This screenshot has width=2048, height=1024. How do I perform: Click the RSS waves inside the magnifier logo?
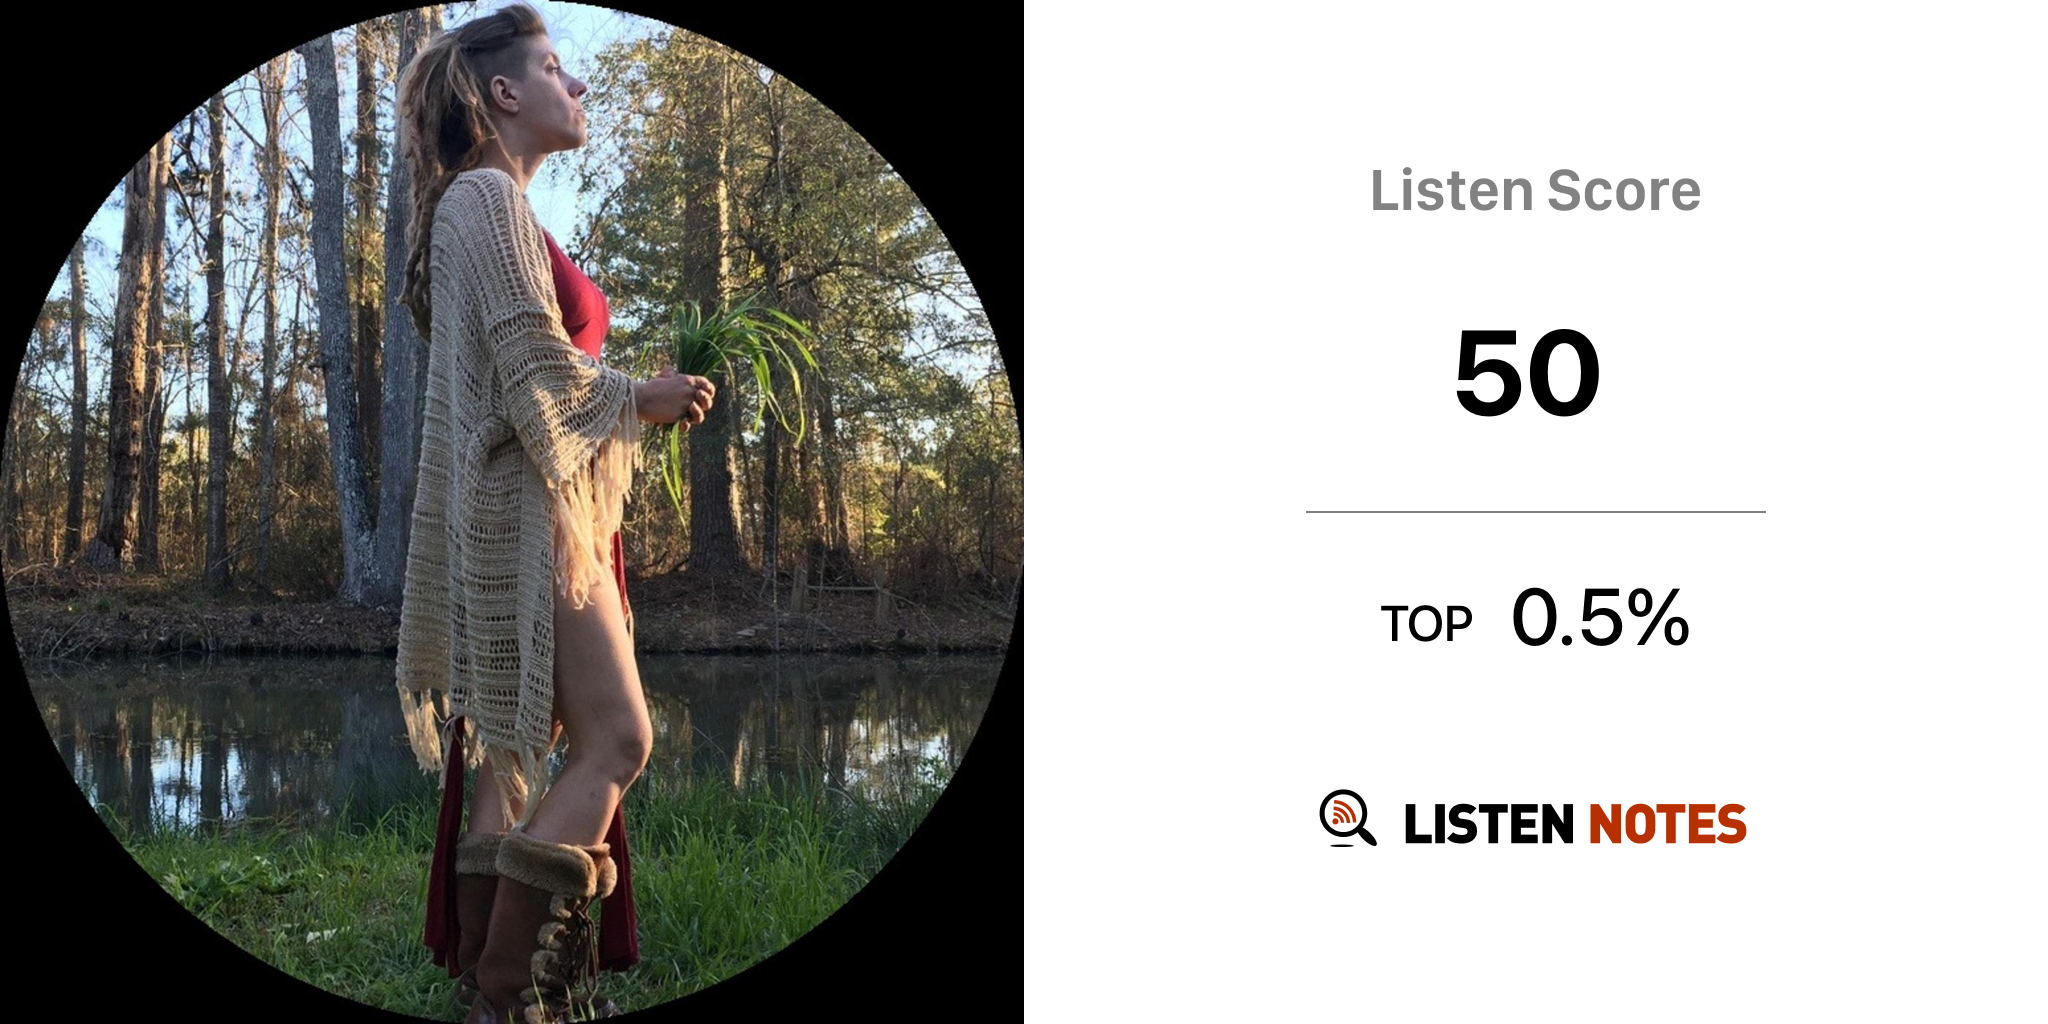(1342, 813)
